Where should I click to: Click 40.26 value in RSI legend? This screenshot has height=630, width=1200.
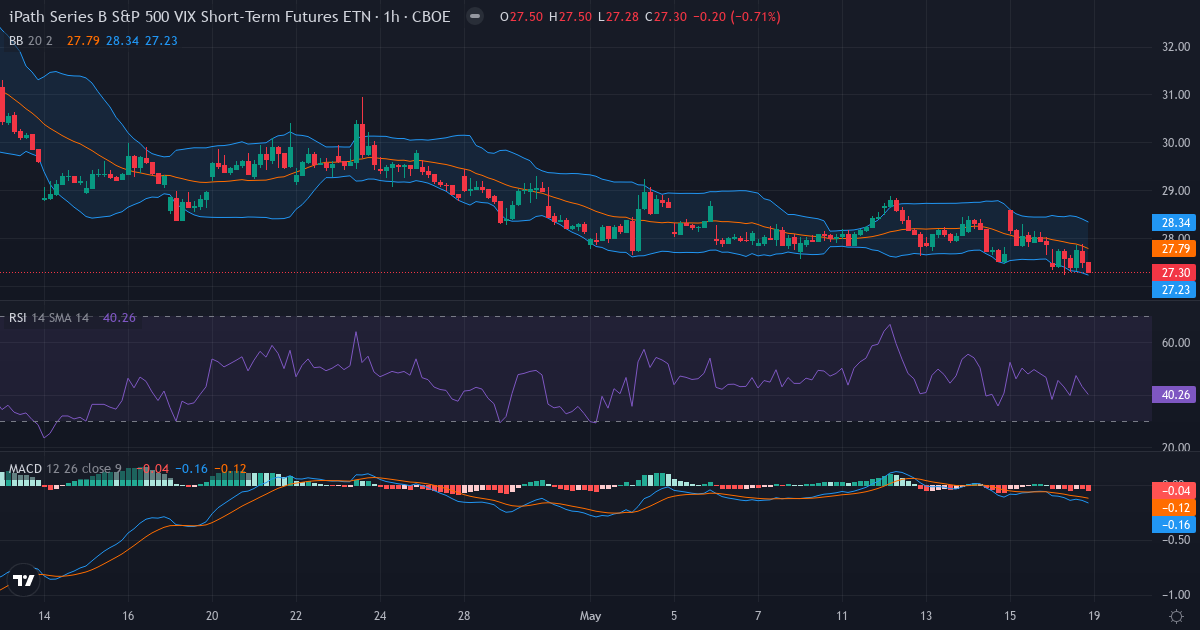(119, 317)
